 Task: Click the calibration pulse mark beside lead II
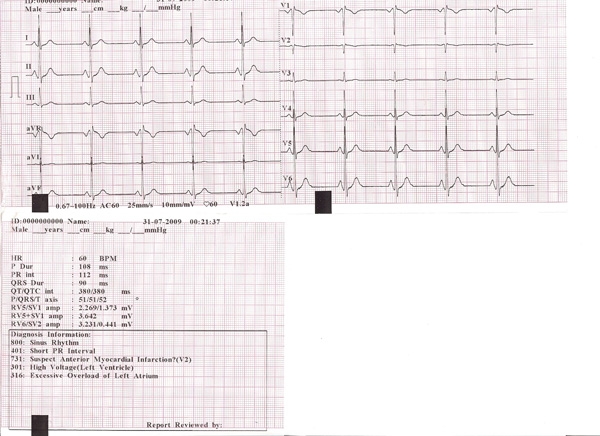15,87
